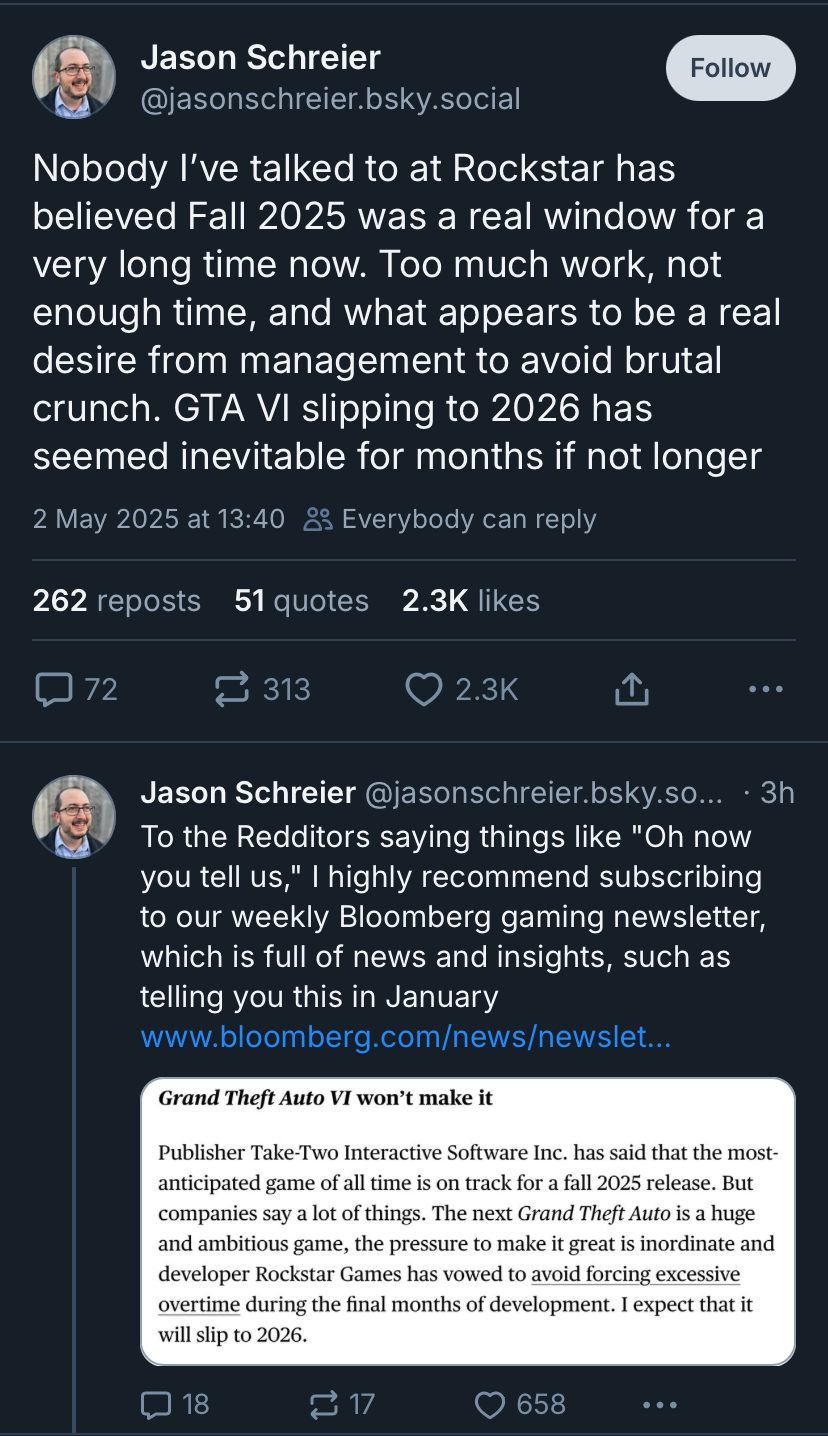This screenshot has width=828, height=1436.
Task: View the 262 reposts list
Action: click(117, 601)
